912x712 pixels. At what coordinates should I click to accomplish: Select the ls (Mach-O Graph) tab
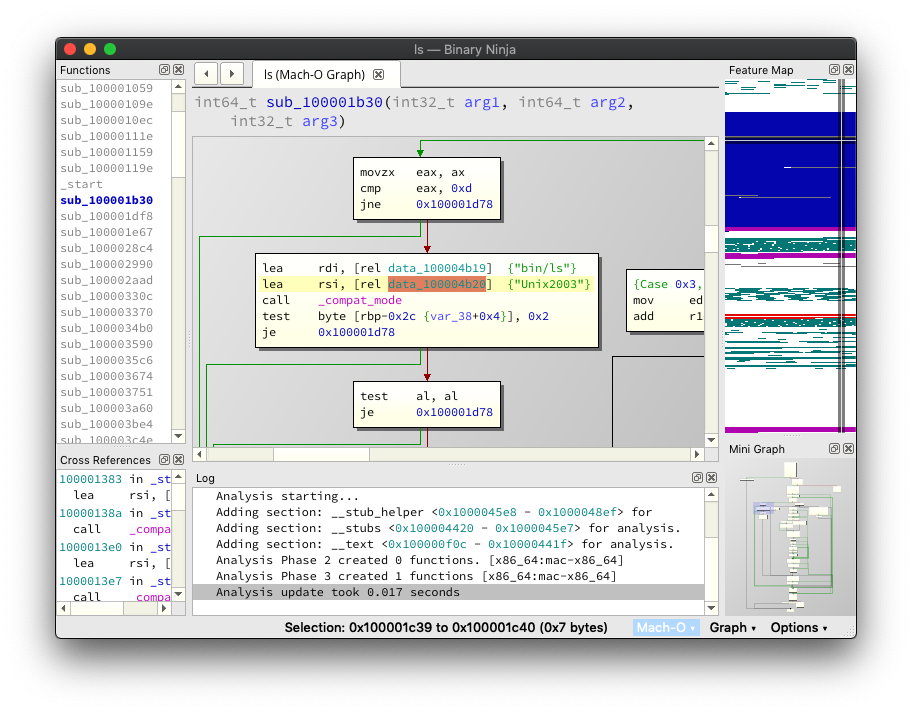click(314, 75)
